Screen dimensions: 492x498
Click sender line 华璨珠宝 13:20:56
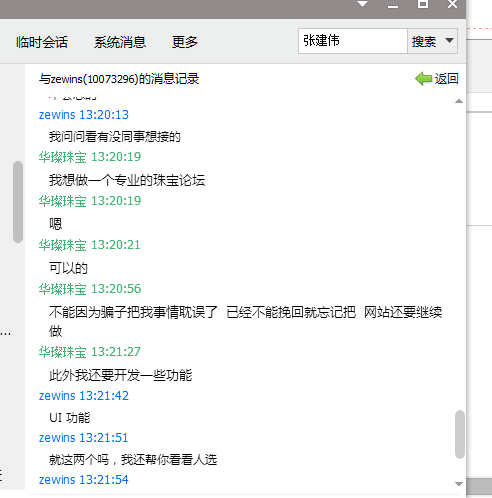click(x=90, y=289)
